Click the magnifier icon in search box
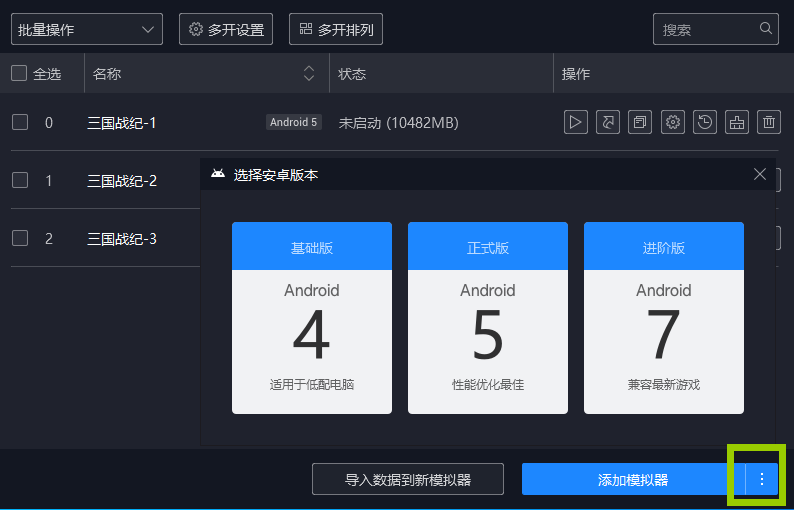This screenshot has width=794, height=510. pyautogui.click(x=766, y=28)
